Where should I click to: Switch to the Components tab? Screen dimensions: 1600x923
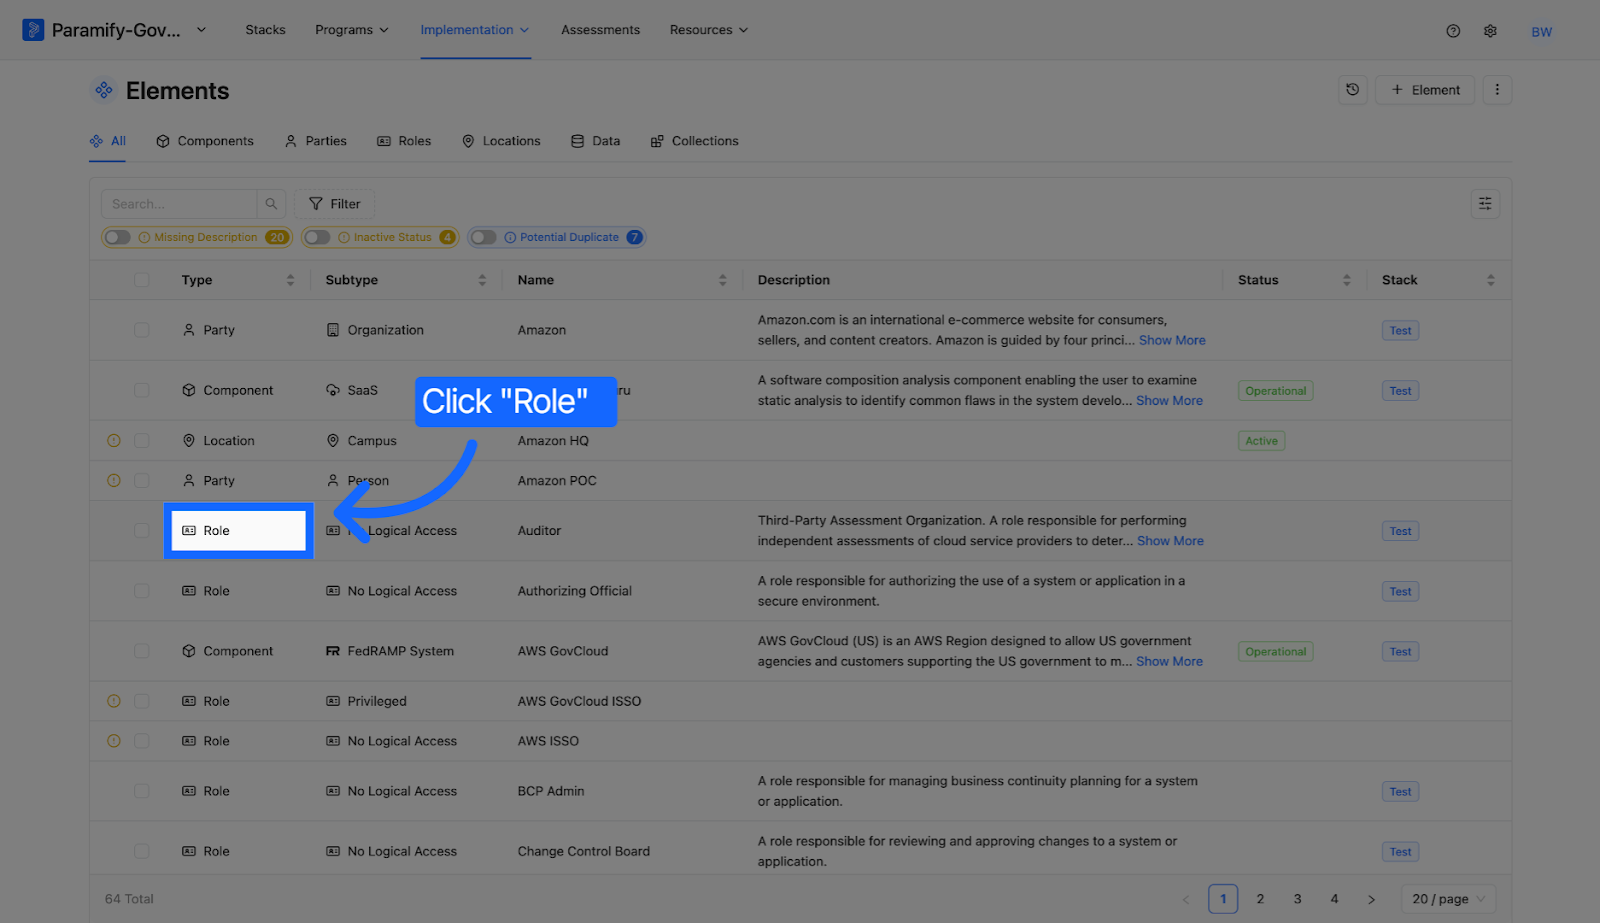point(205,141)
